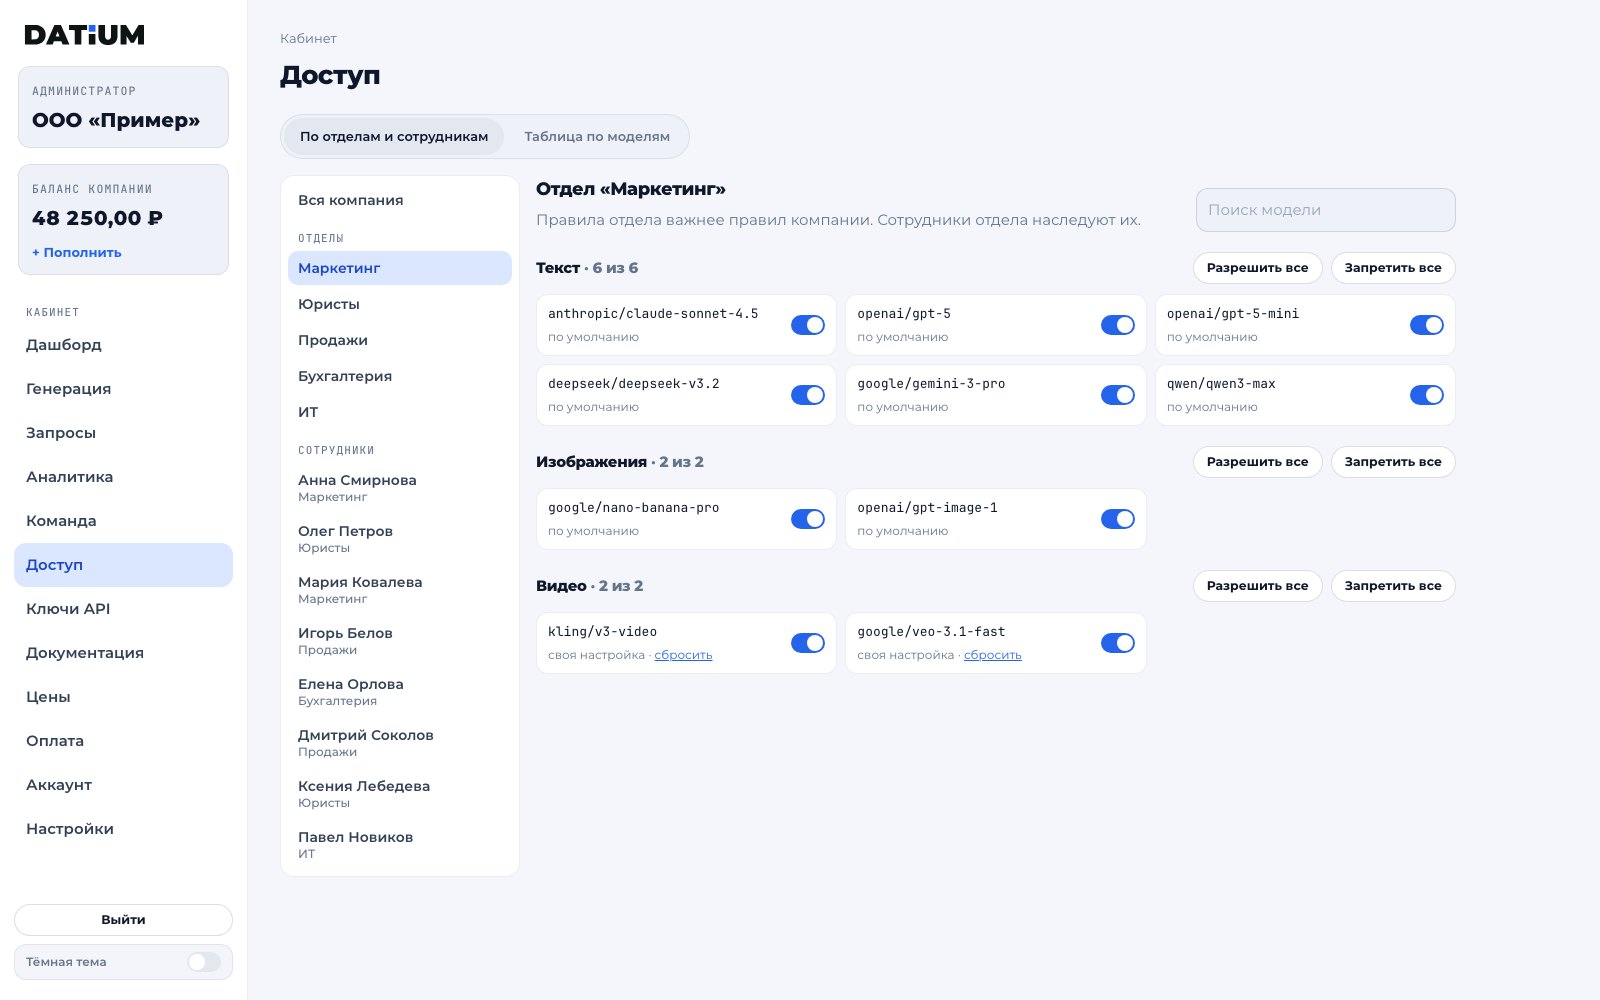This screenshot has height=1000, width=1600.
Task: Select По отделам и сотрудникам tab
Action: coord(394,137)
